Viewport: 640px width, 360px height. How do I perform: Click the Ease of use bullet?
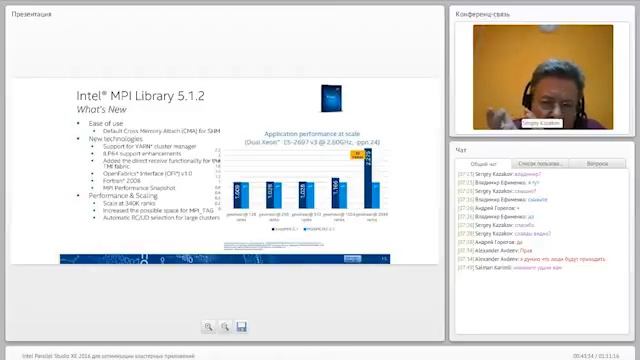click(x=106, y=123)
